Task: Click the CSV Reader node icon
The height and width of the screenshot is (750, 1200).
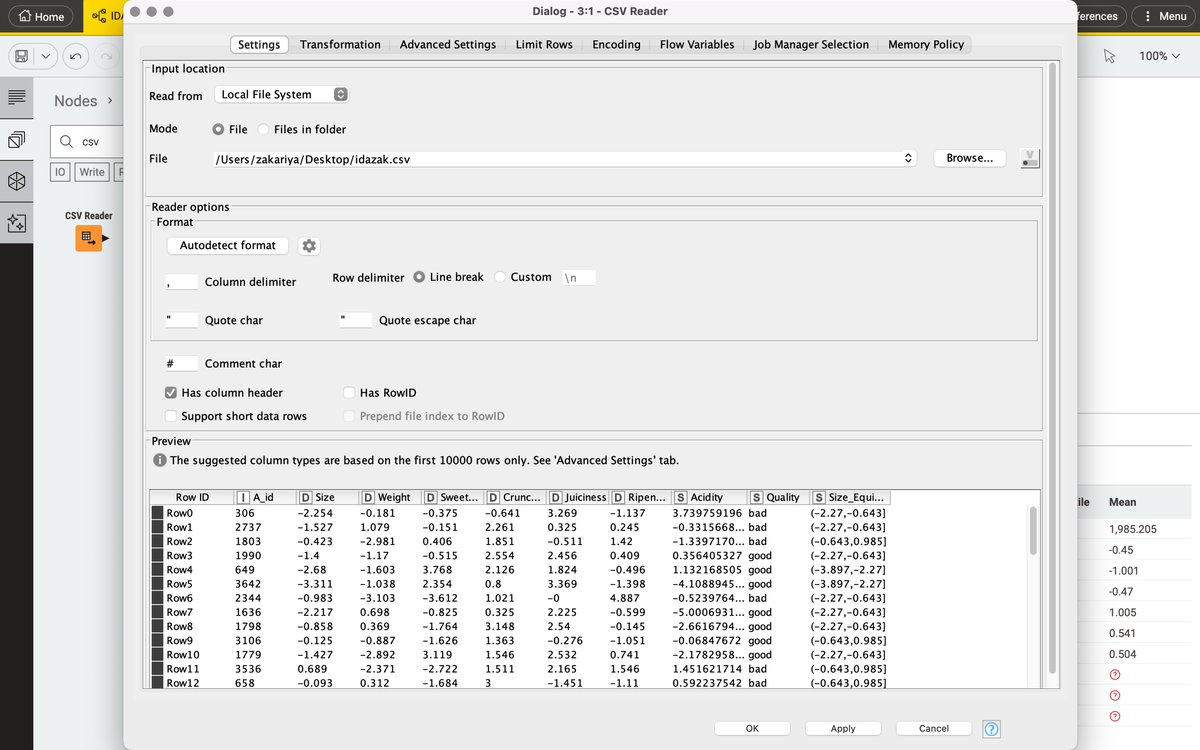Action: (88, 238)
